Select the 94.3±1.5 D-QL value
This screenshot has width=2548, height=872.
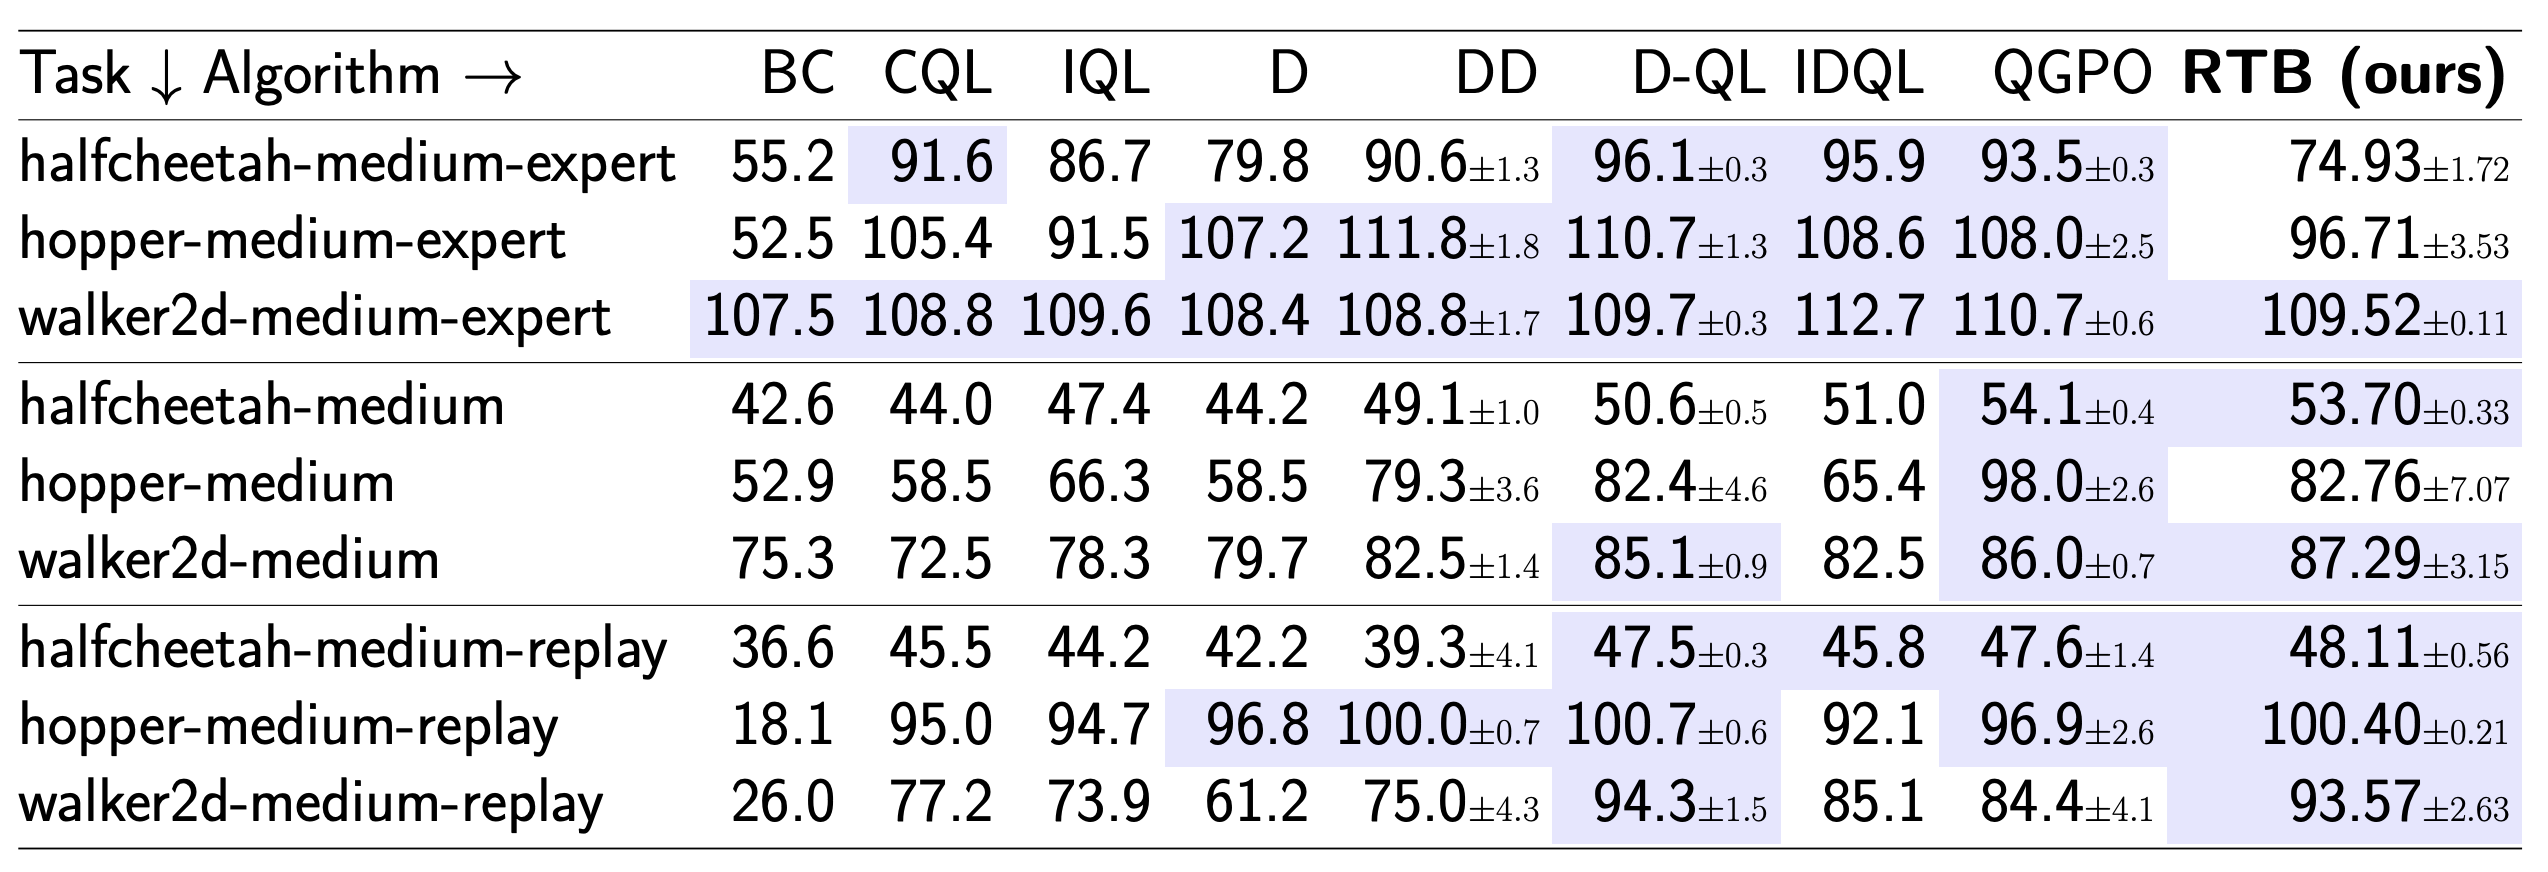click(x=1680, y=803)
